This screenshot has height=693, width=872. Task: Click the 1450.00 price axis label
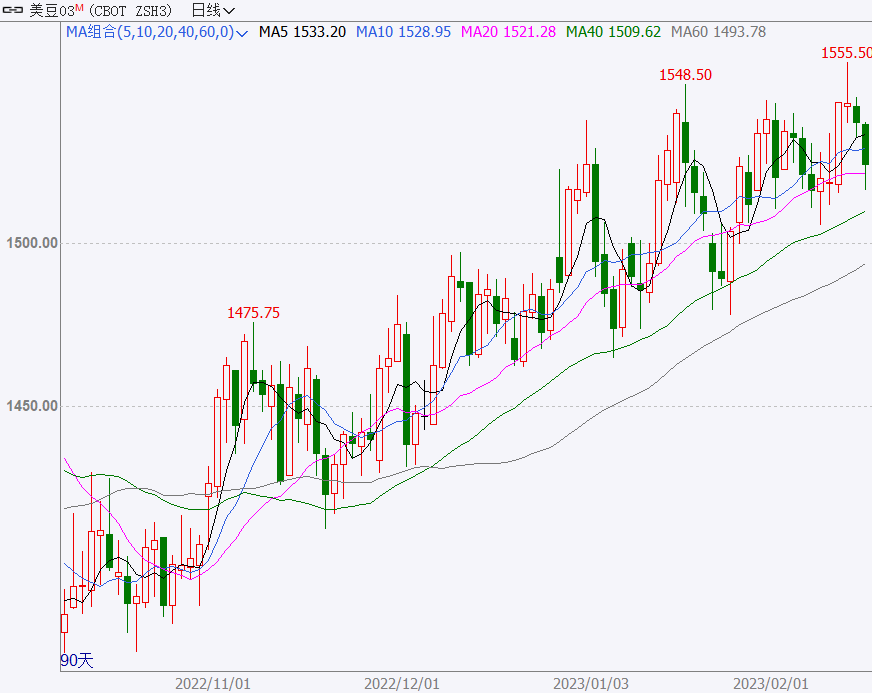pos(32,406)
